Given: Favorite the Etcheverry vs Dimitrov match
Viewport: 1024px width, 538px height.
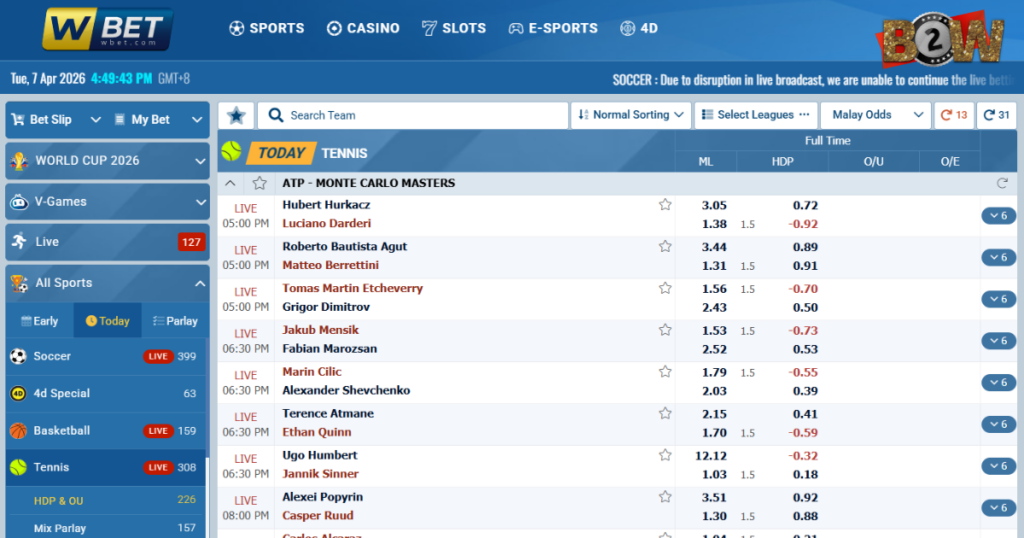Looking at the screenshot, I should (665, 289).
